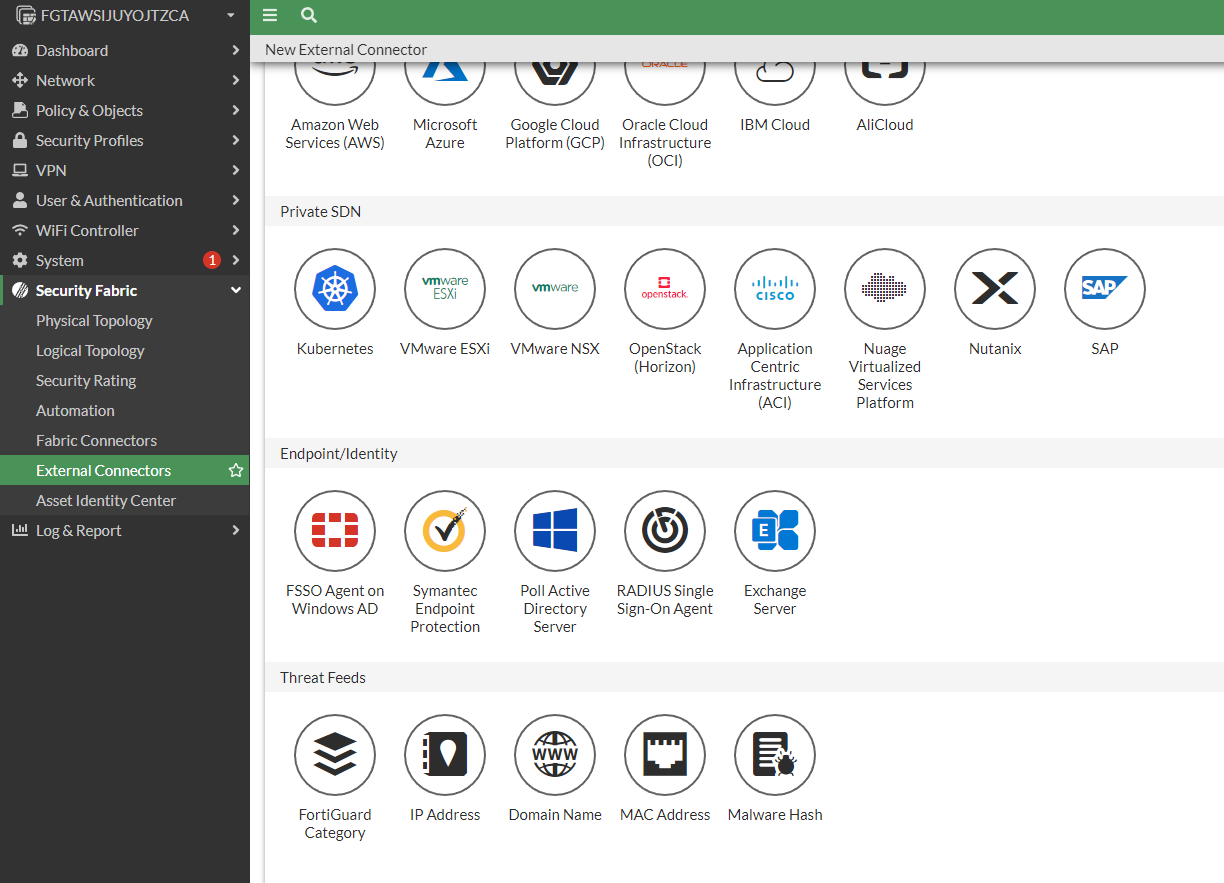
Task: Select the IBM Cloud connector
Action: (x=775, y=84)
